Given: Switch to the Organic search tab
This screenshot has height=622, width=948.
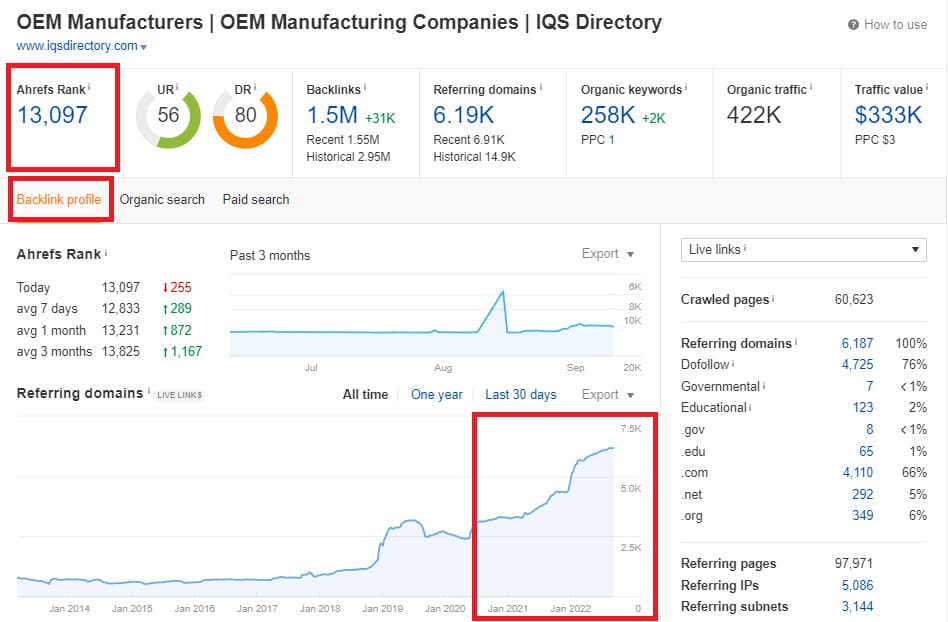Looking at the screenshot, I should (162, 200).
